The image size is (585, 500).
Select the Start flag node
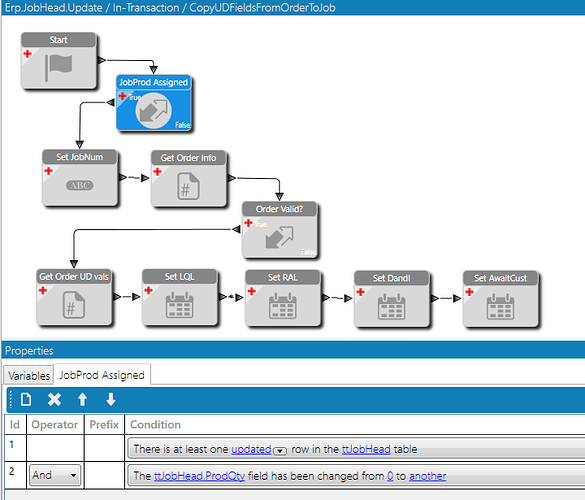59,61
